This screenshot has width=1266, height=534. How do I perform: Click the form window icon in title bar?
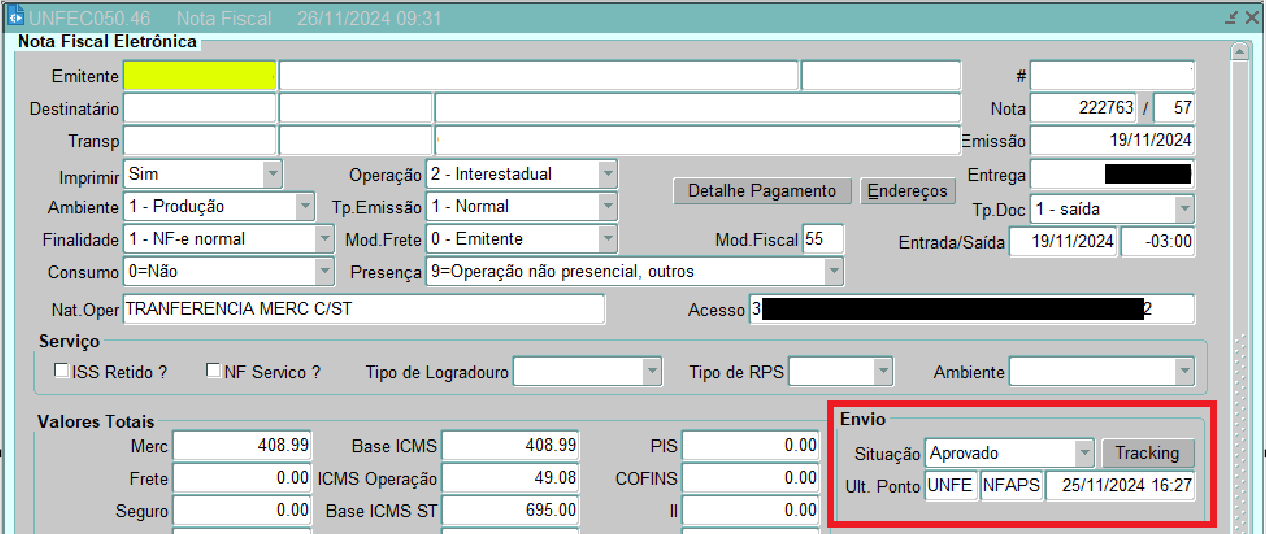[x=16, y=17]
